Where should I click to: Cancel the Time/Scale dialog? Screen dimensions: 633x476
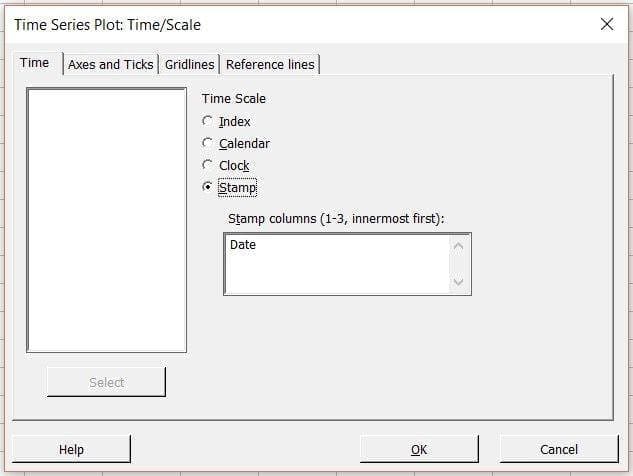[559, 449]
